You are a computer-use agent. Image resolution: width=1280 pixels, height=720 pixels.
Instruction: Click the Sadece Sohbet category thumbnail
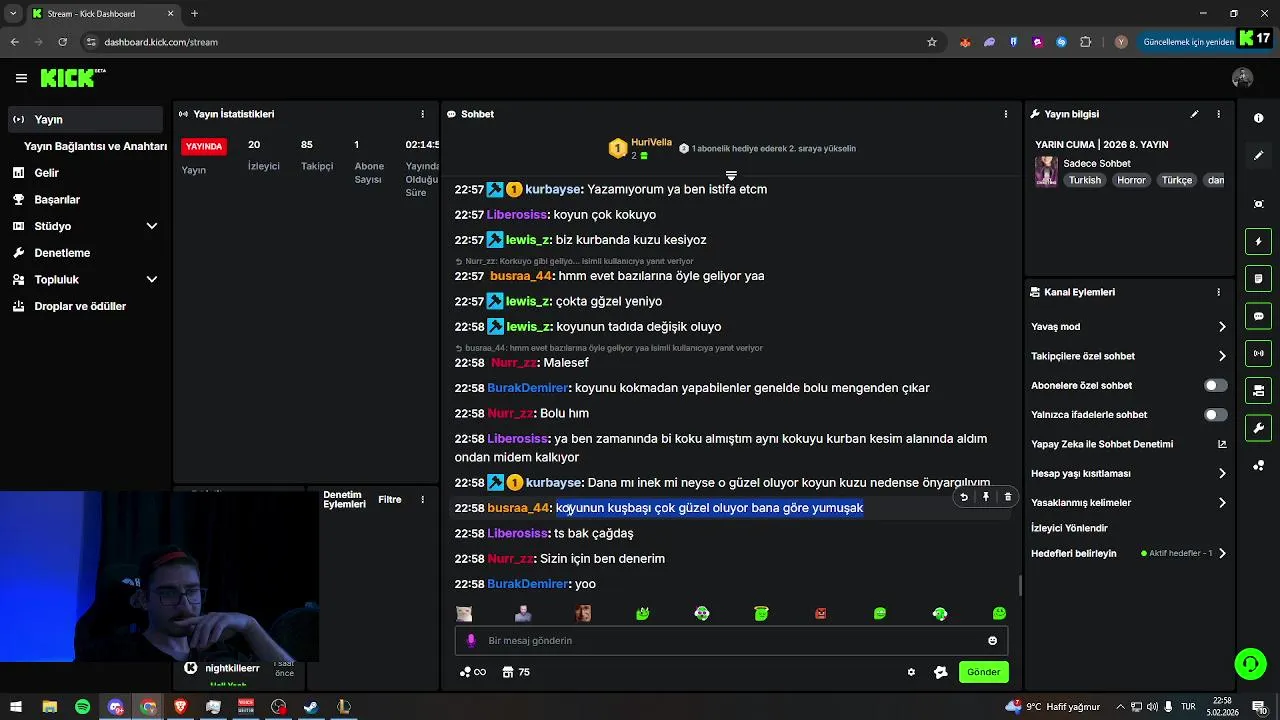(1046, 171)
